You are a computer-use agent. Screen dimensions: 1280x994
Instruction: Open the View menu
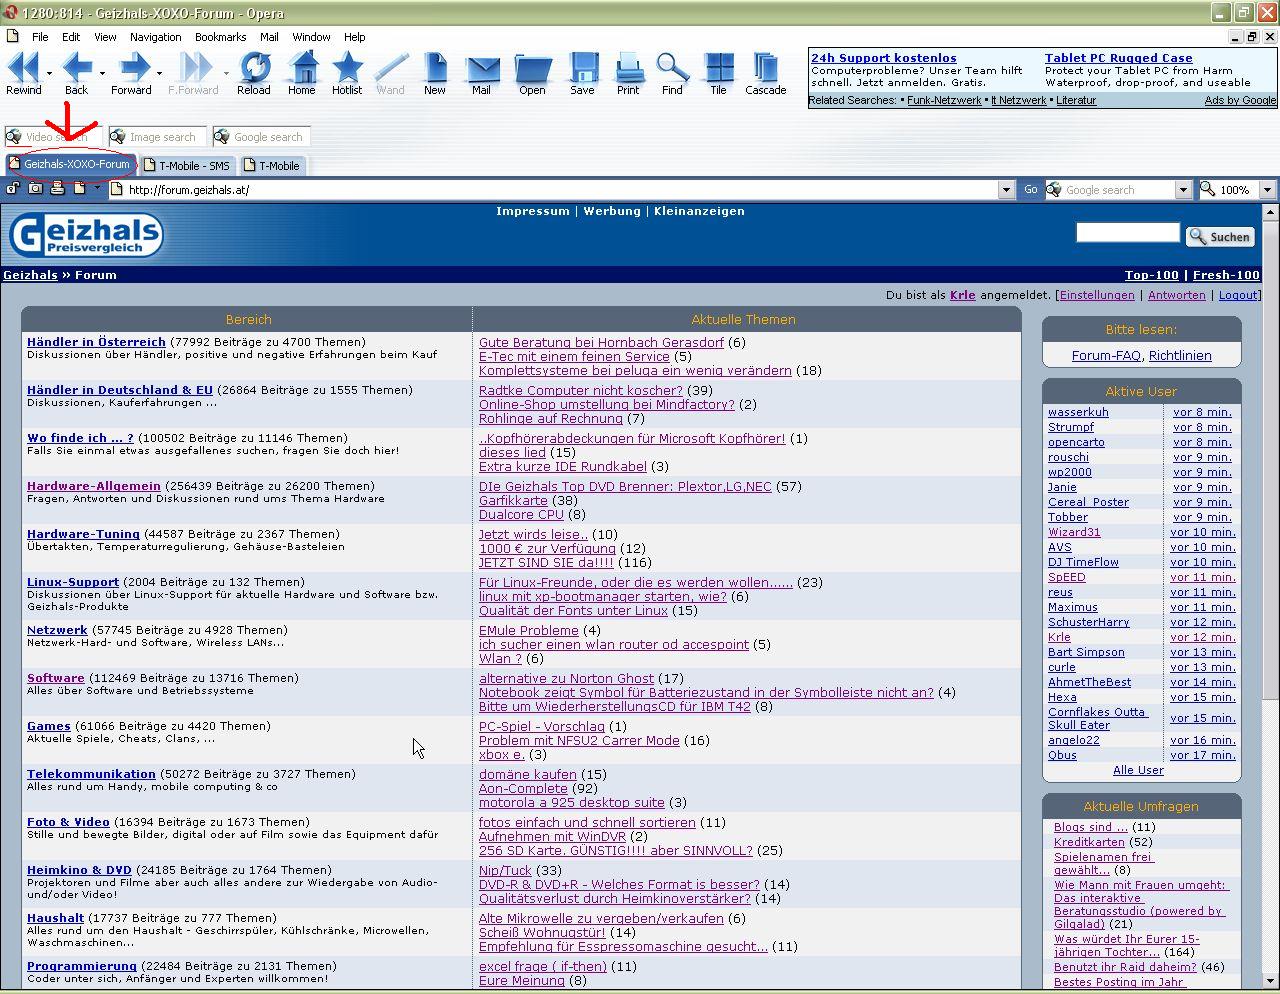[105, 37]
